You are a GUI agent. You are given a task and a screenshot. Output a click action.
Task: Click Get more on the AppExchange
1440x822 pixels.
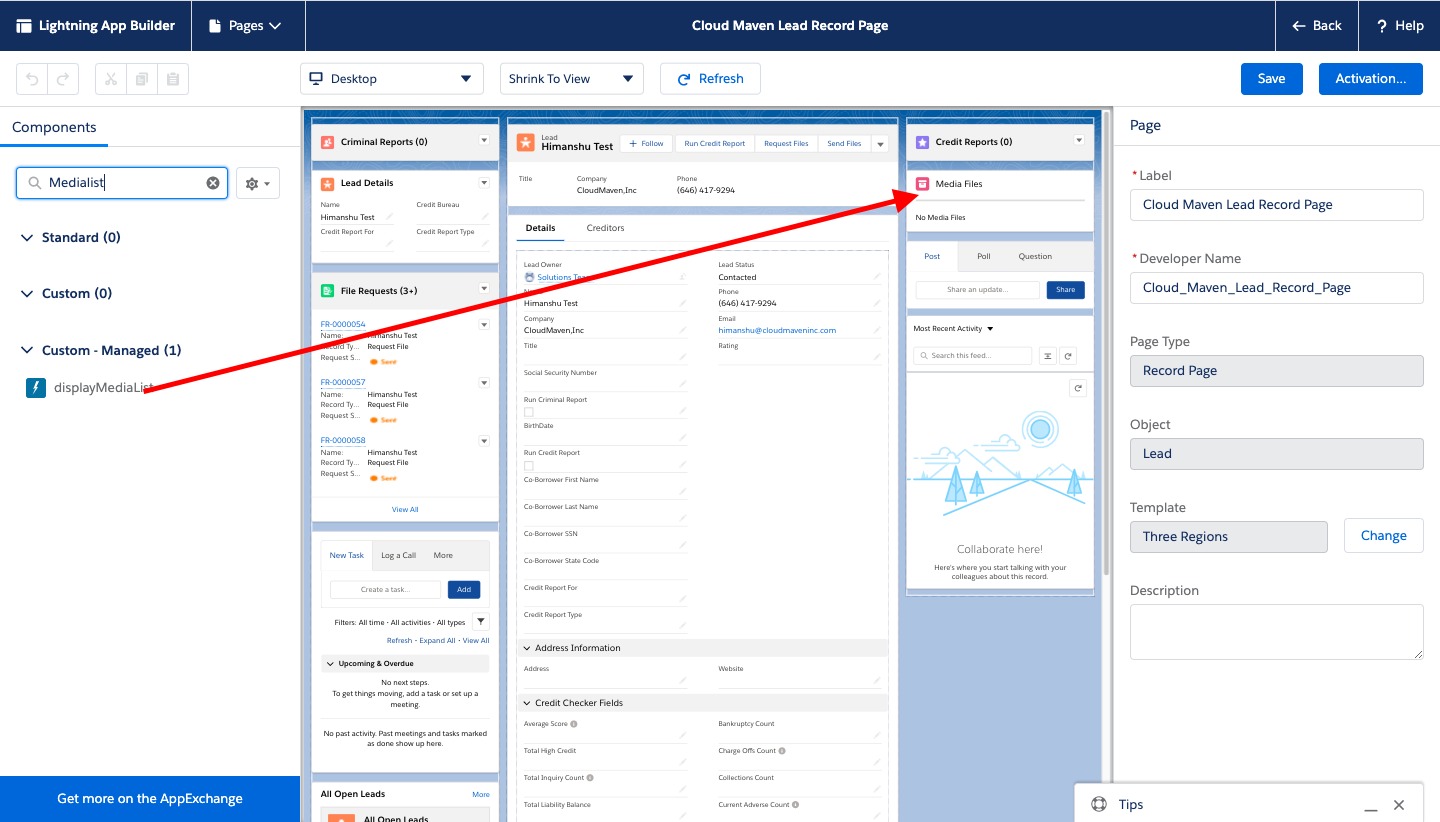coord(150,799)
